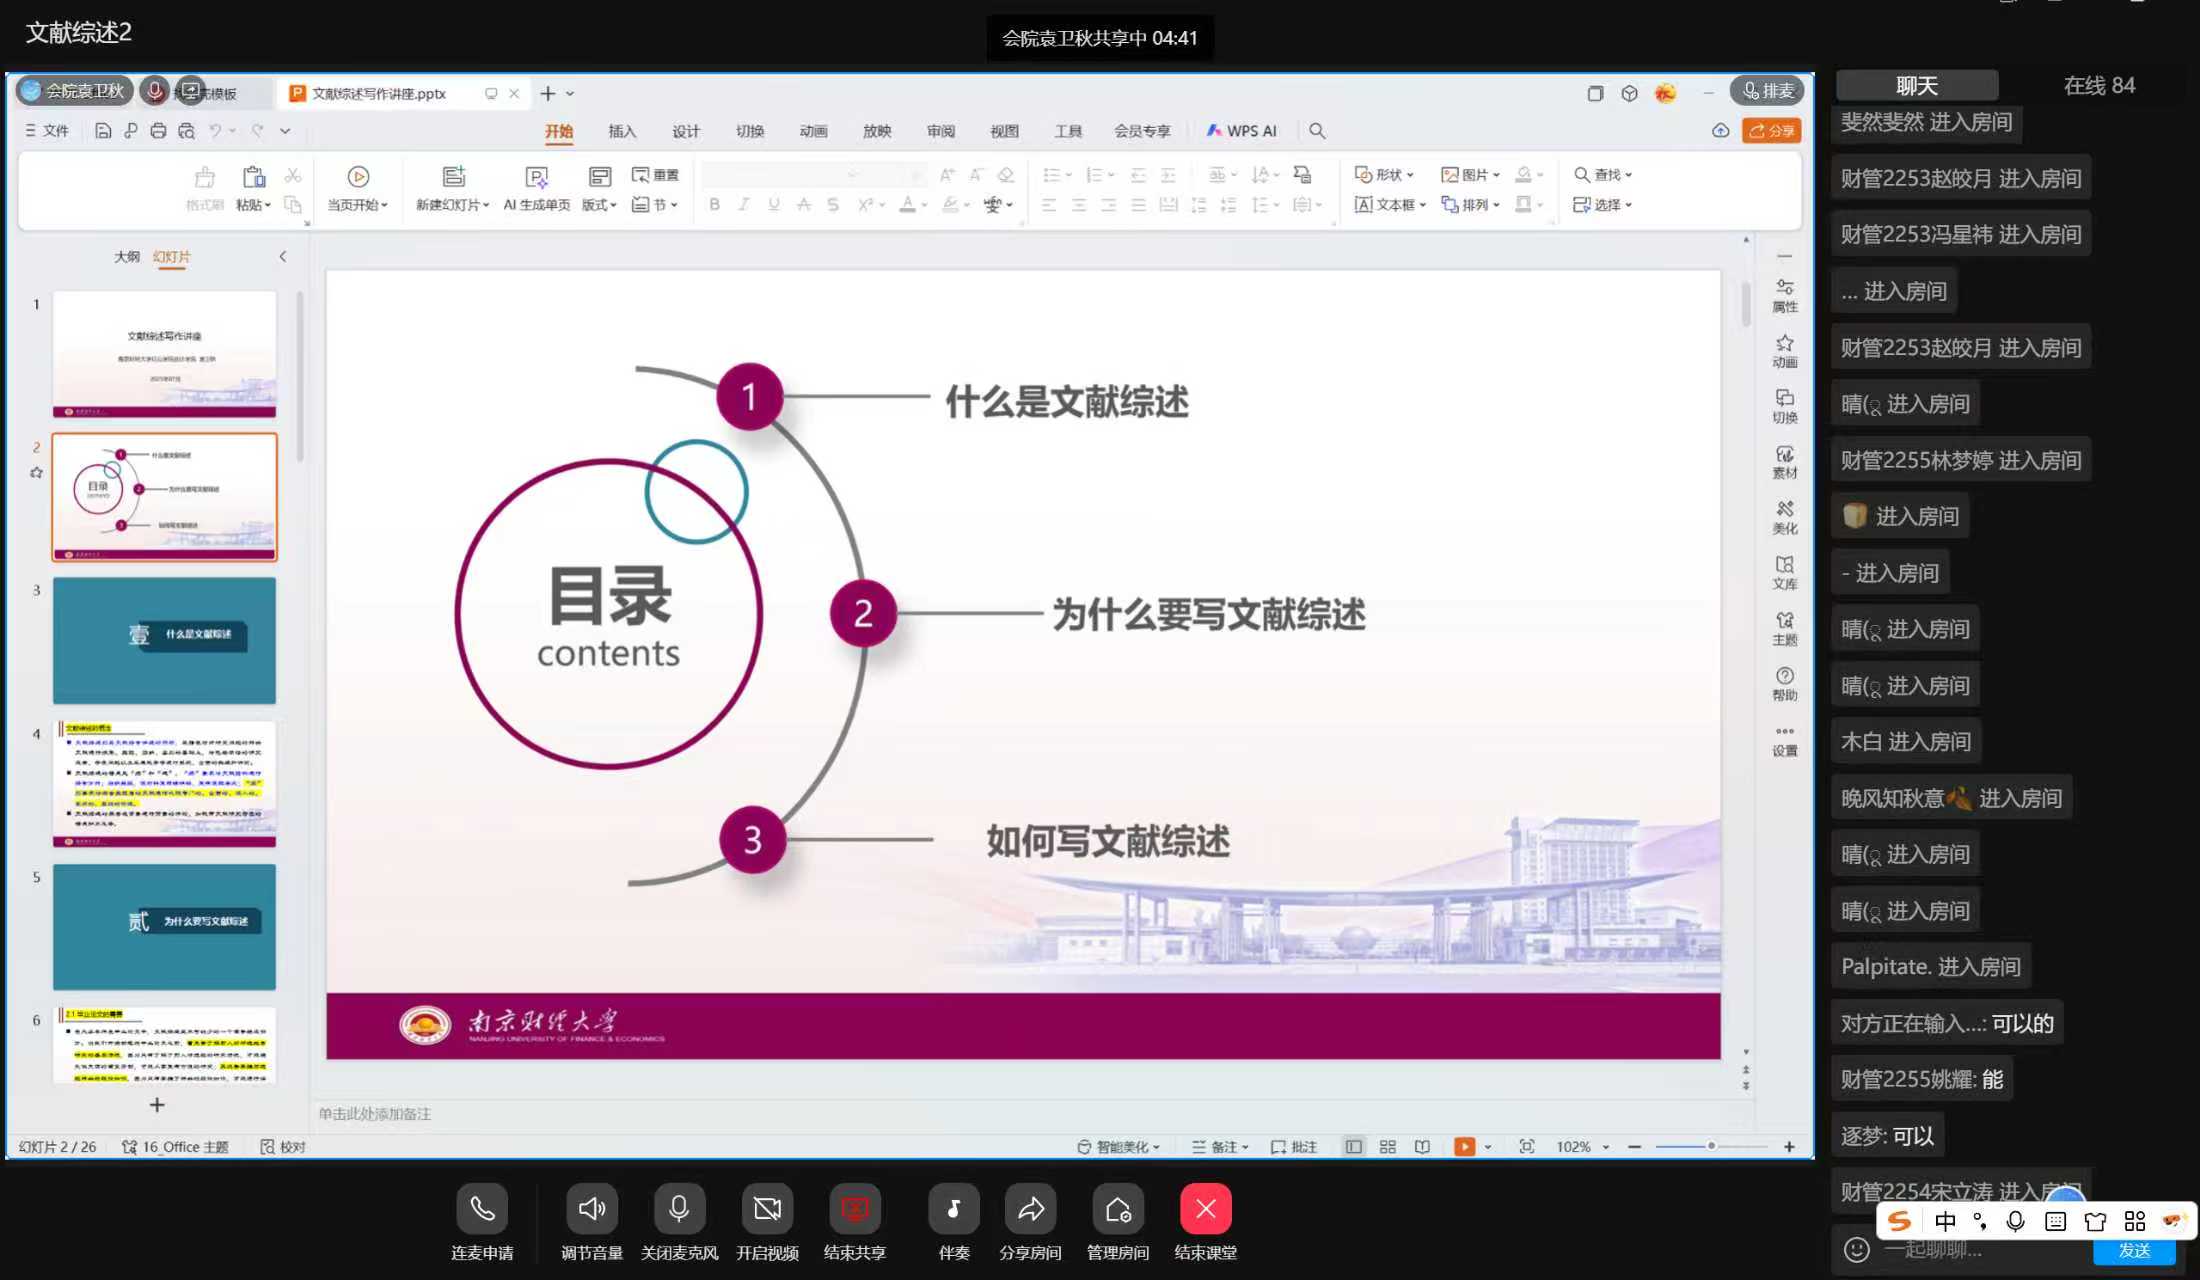Switch to 大纲 outline view tab
The width and height of the screenshot is (2200, 1280).
tap(126, 256)
